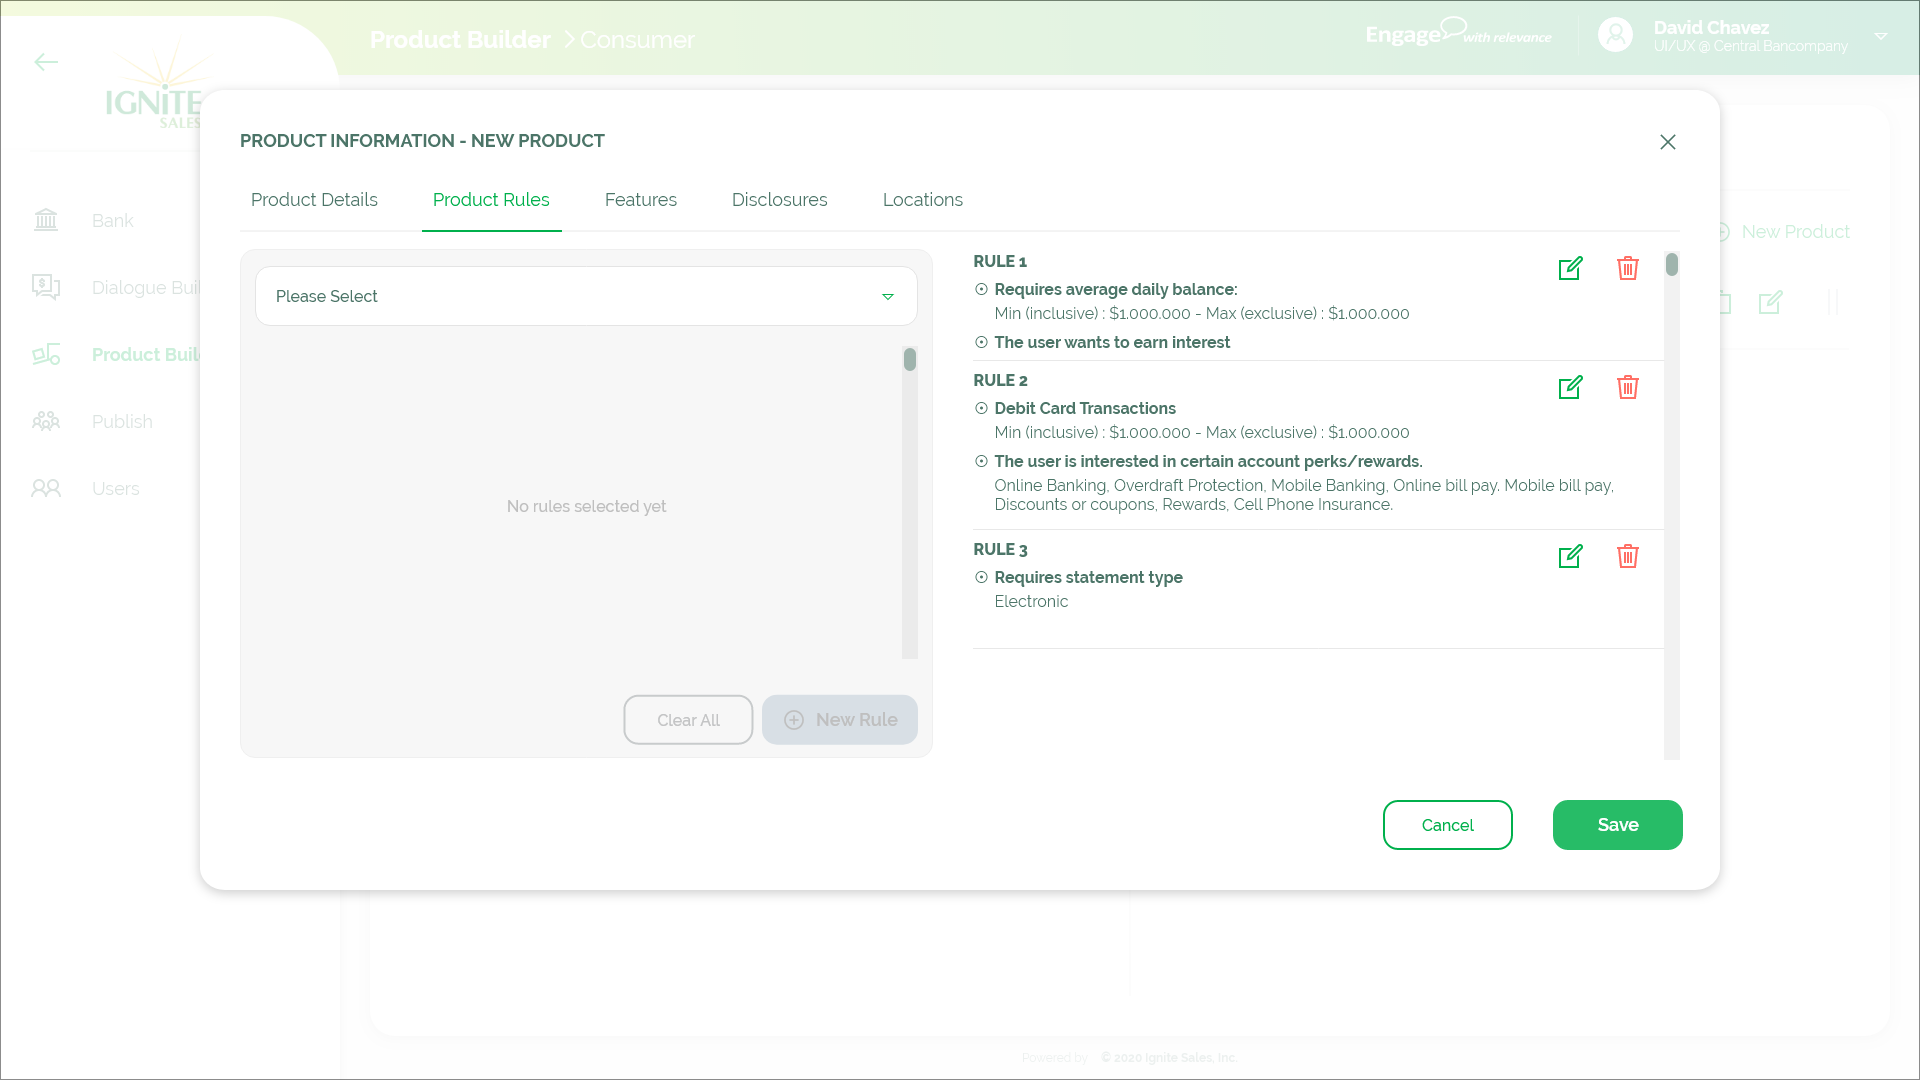Screen dimensions: 1920x1080
Task: Click the user avatar icon
Action: (1615, 35)
